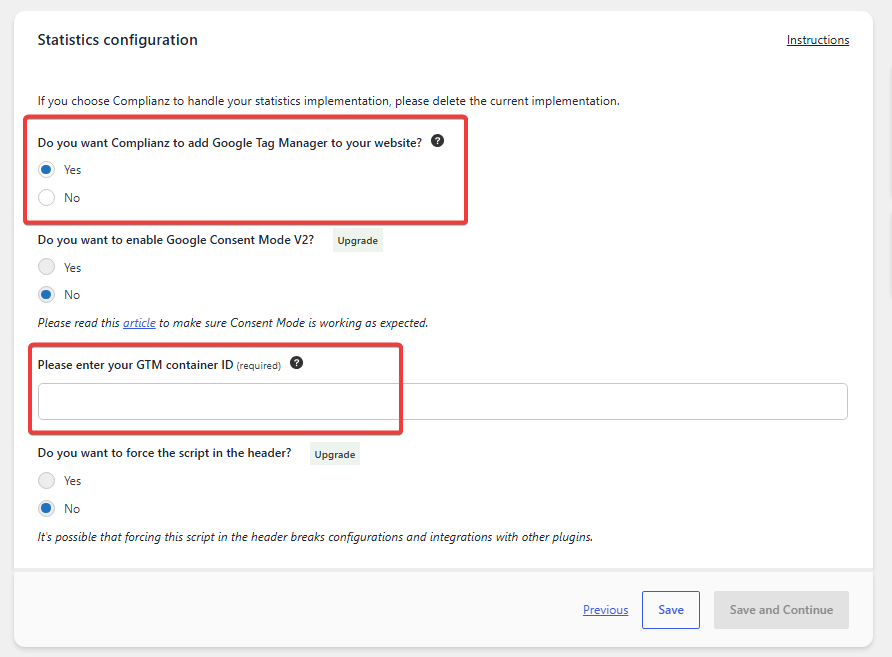Viewport: 892px width, 657px height.
Task: Click the text 'Do you want to force the script in the header?'
Action: point(164,453)
